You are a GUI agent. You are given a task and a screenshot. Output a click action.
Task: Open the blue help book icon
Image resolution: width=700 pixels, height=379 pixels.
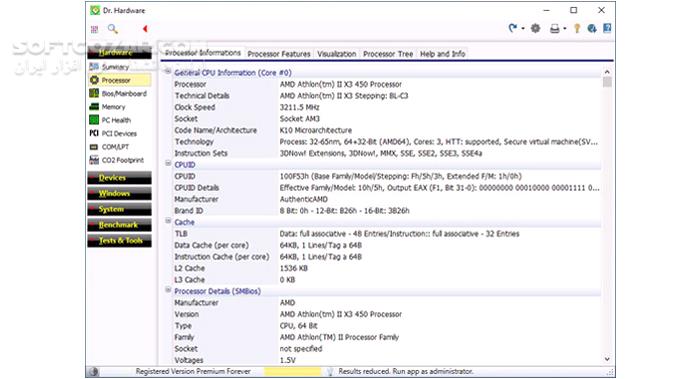[607, 28]
